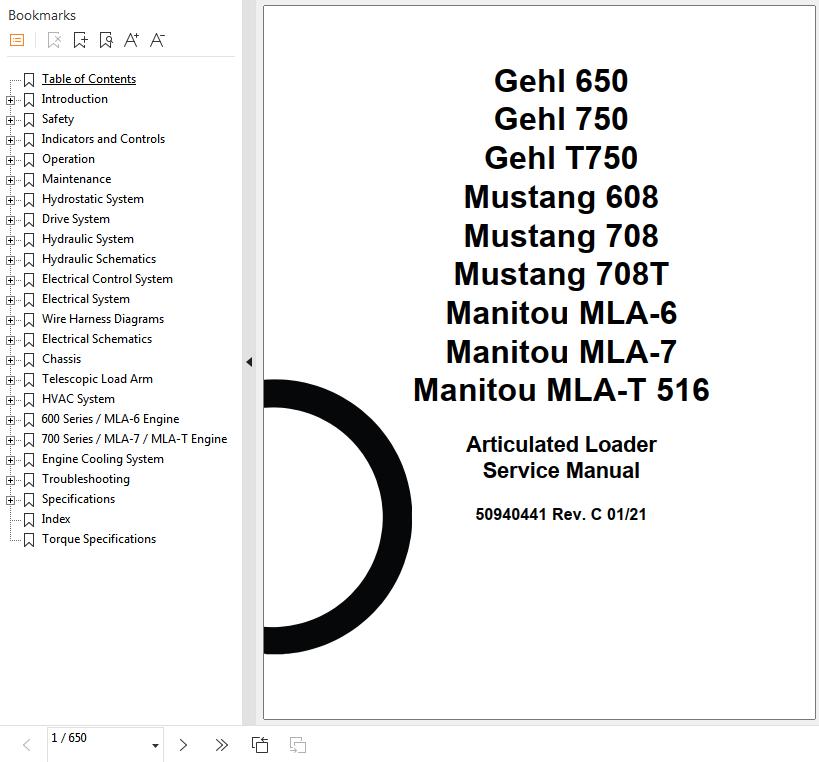Click the add new bookmark icon

click(x=80, y=40)
